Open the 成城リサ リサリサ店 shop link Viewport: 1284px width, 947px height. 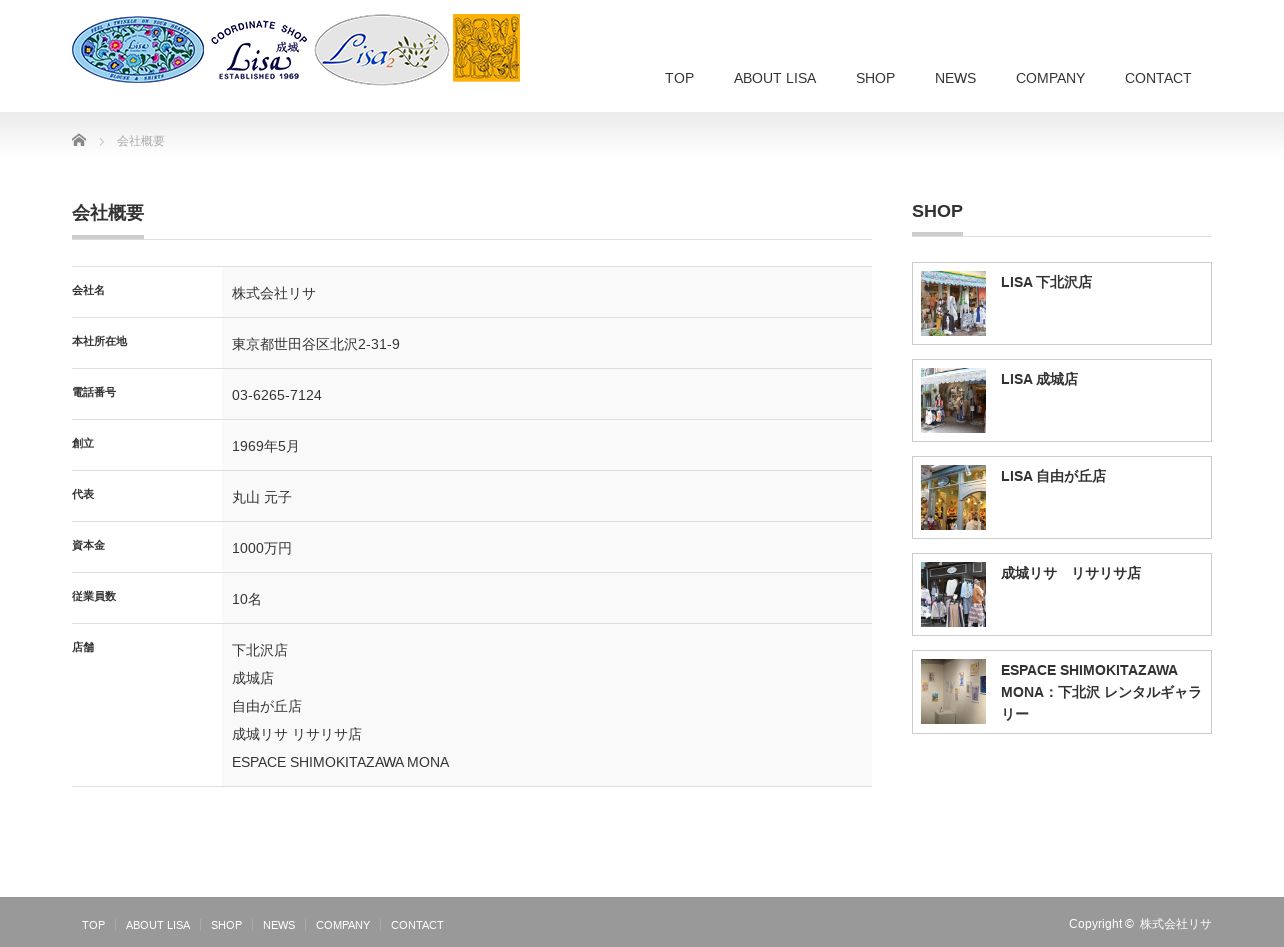click(x=1071, y=573)
